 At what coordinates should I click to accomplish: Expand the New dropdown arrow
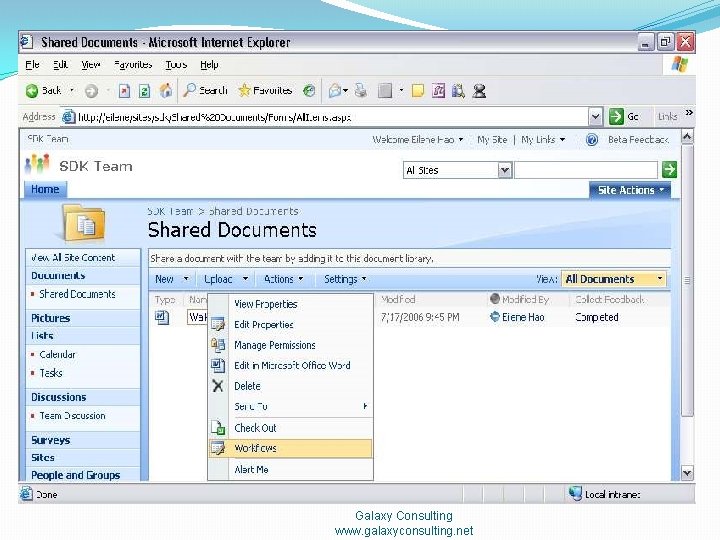click(186, 279)
